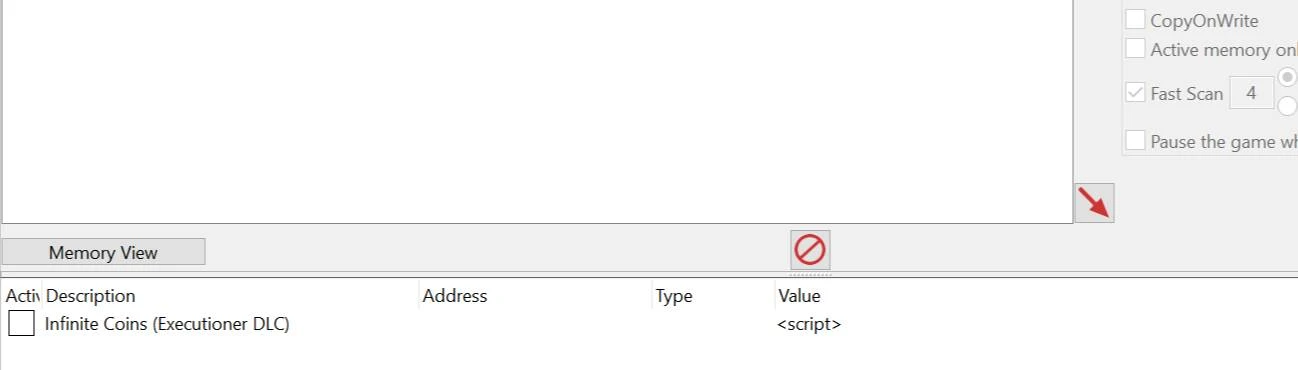The width and height of the screenshot is (1298, 370).
Task: Select the filled radio button beside Fast Scan value
Action: point(1288,78)
